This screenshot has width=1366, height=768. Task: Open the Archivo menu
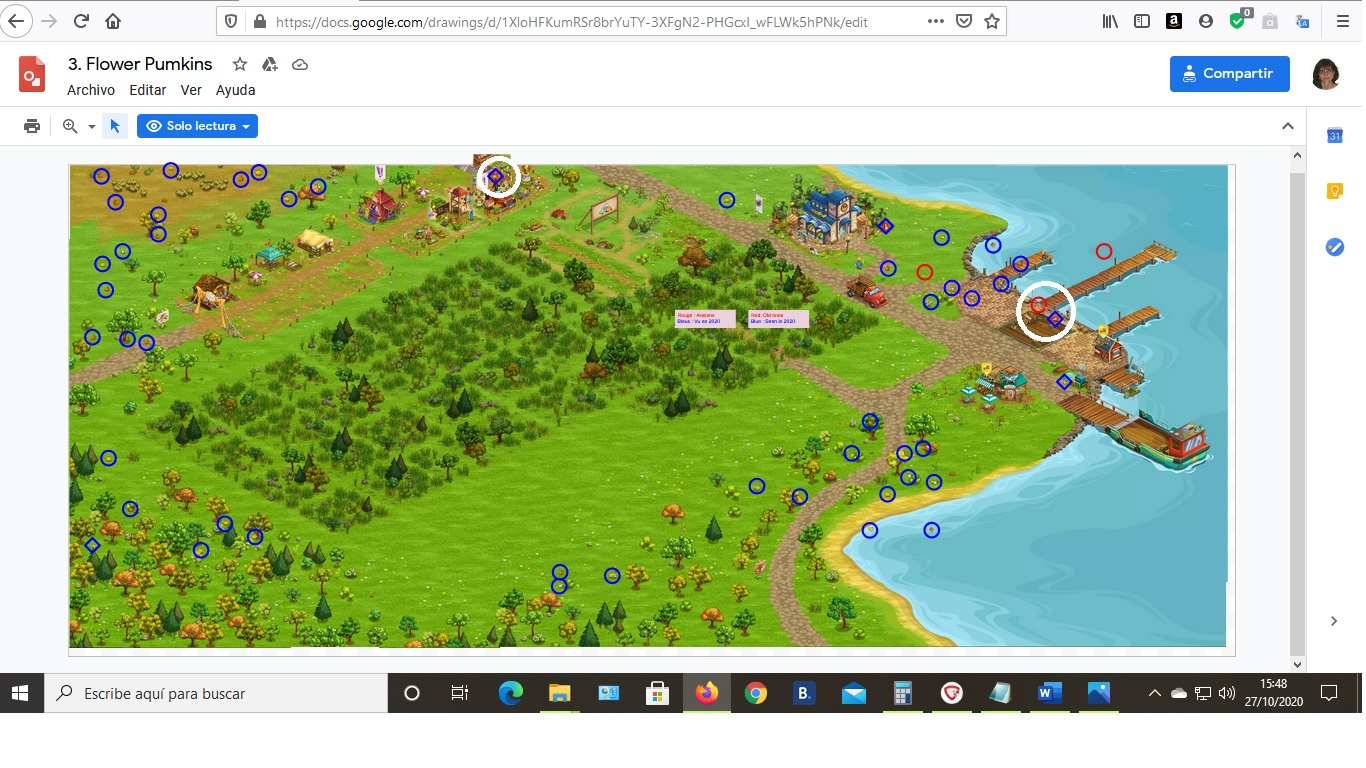[x=91, y=90]
